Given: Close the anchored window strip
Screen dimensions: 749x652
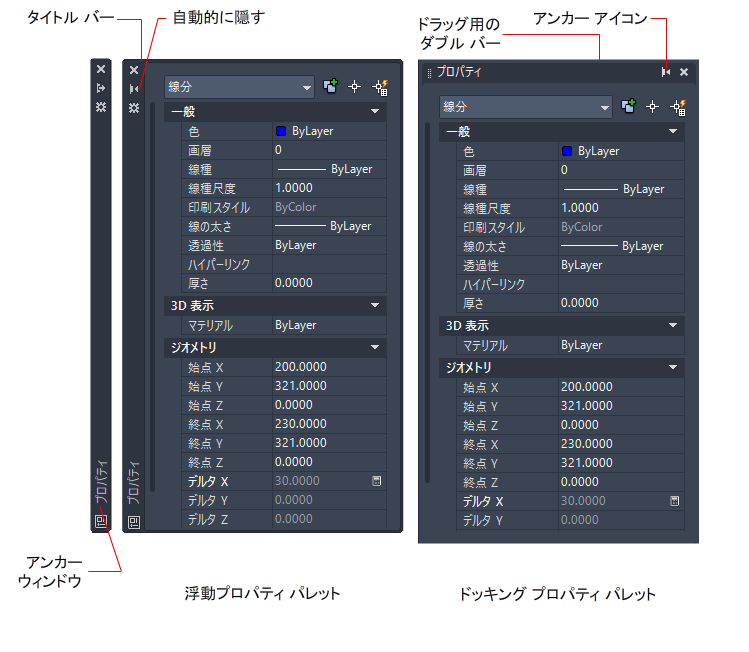Looking at the screenshot, I should pos(101,69).
